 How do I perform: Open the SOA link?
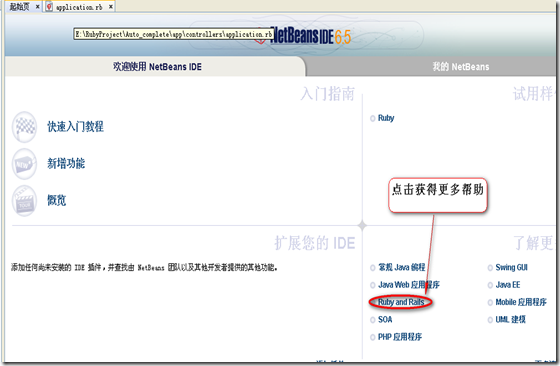coord(385,319)
